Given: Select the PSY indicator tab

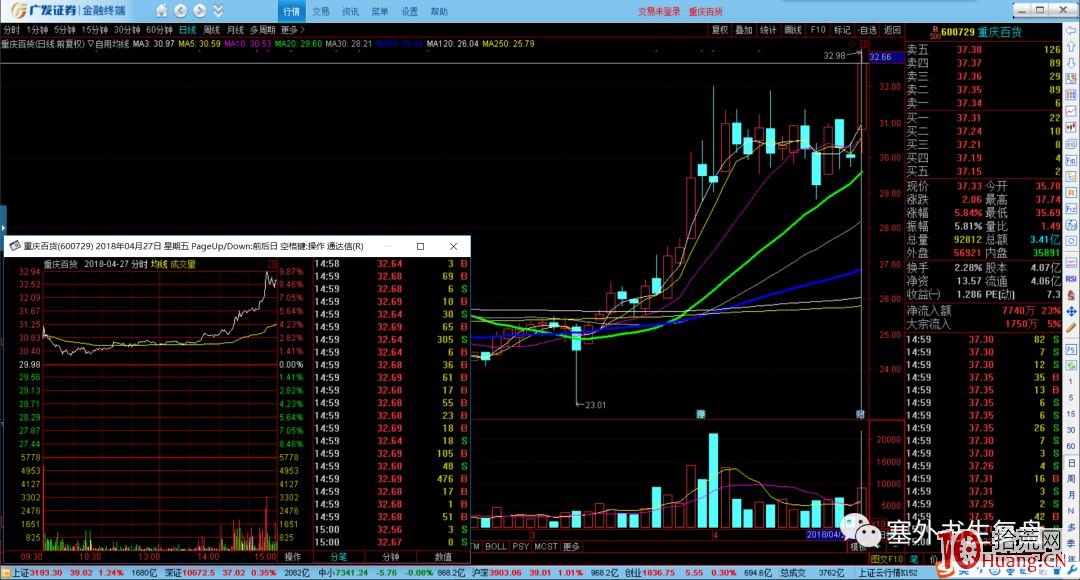Looking at the screenshot, I should point(521,546).
